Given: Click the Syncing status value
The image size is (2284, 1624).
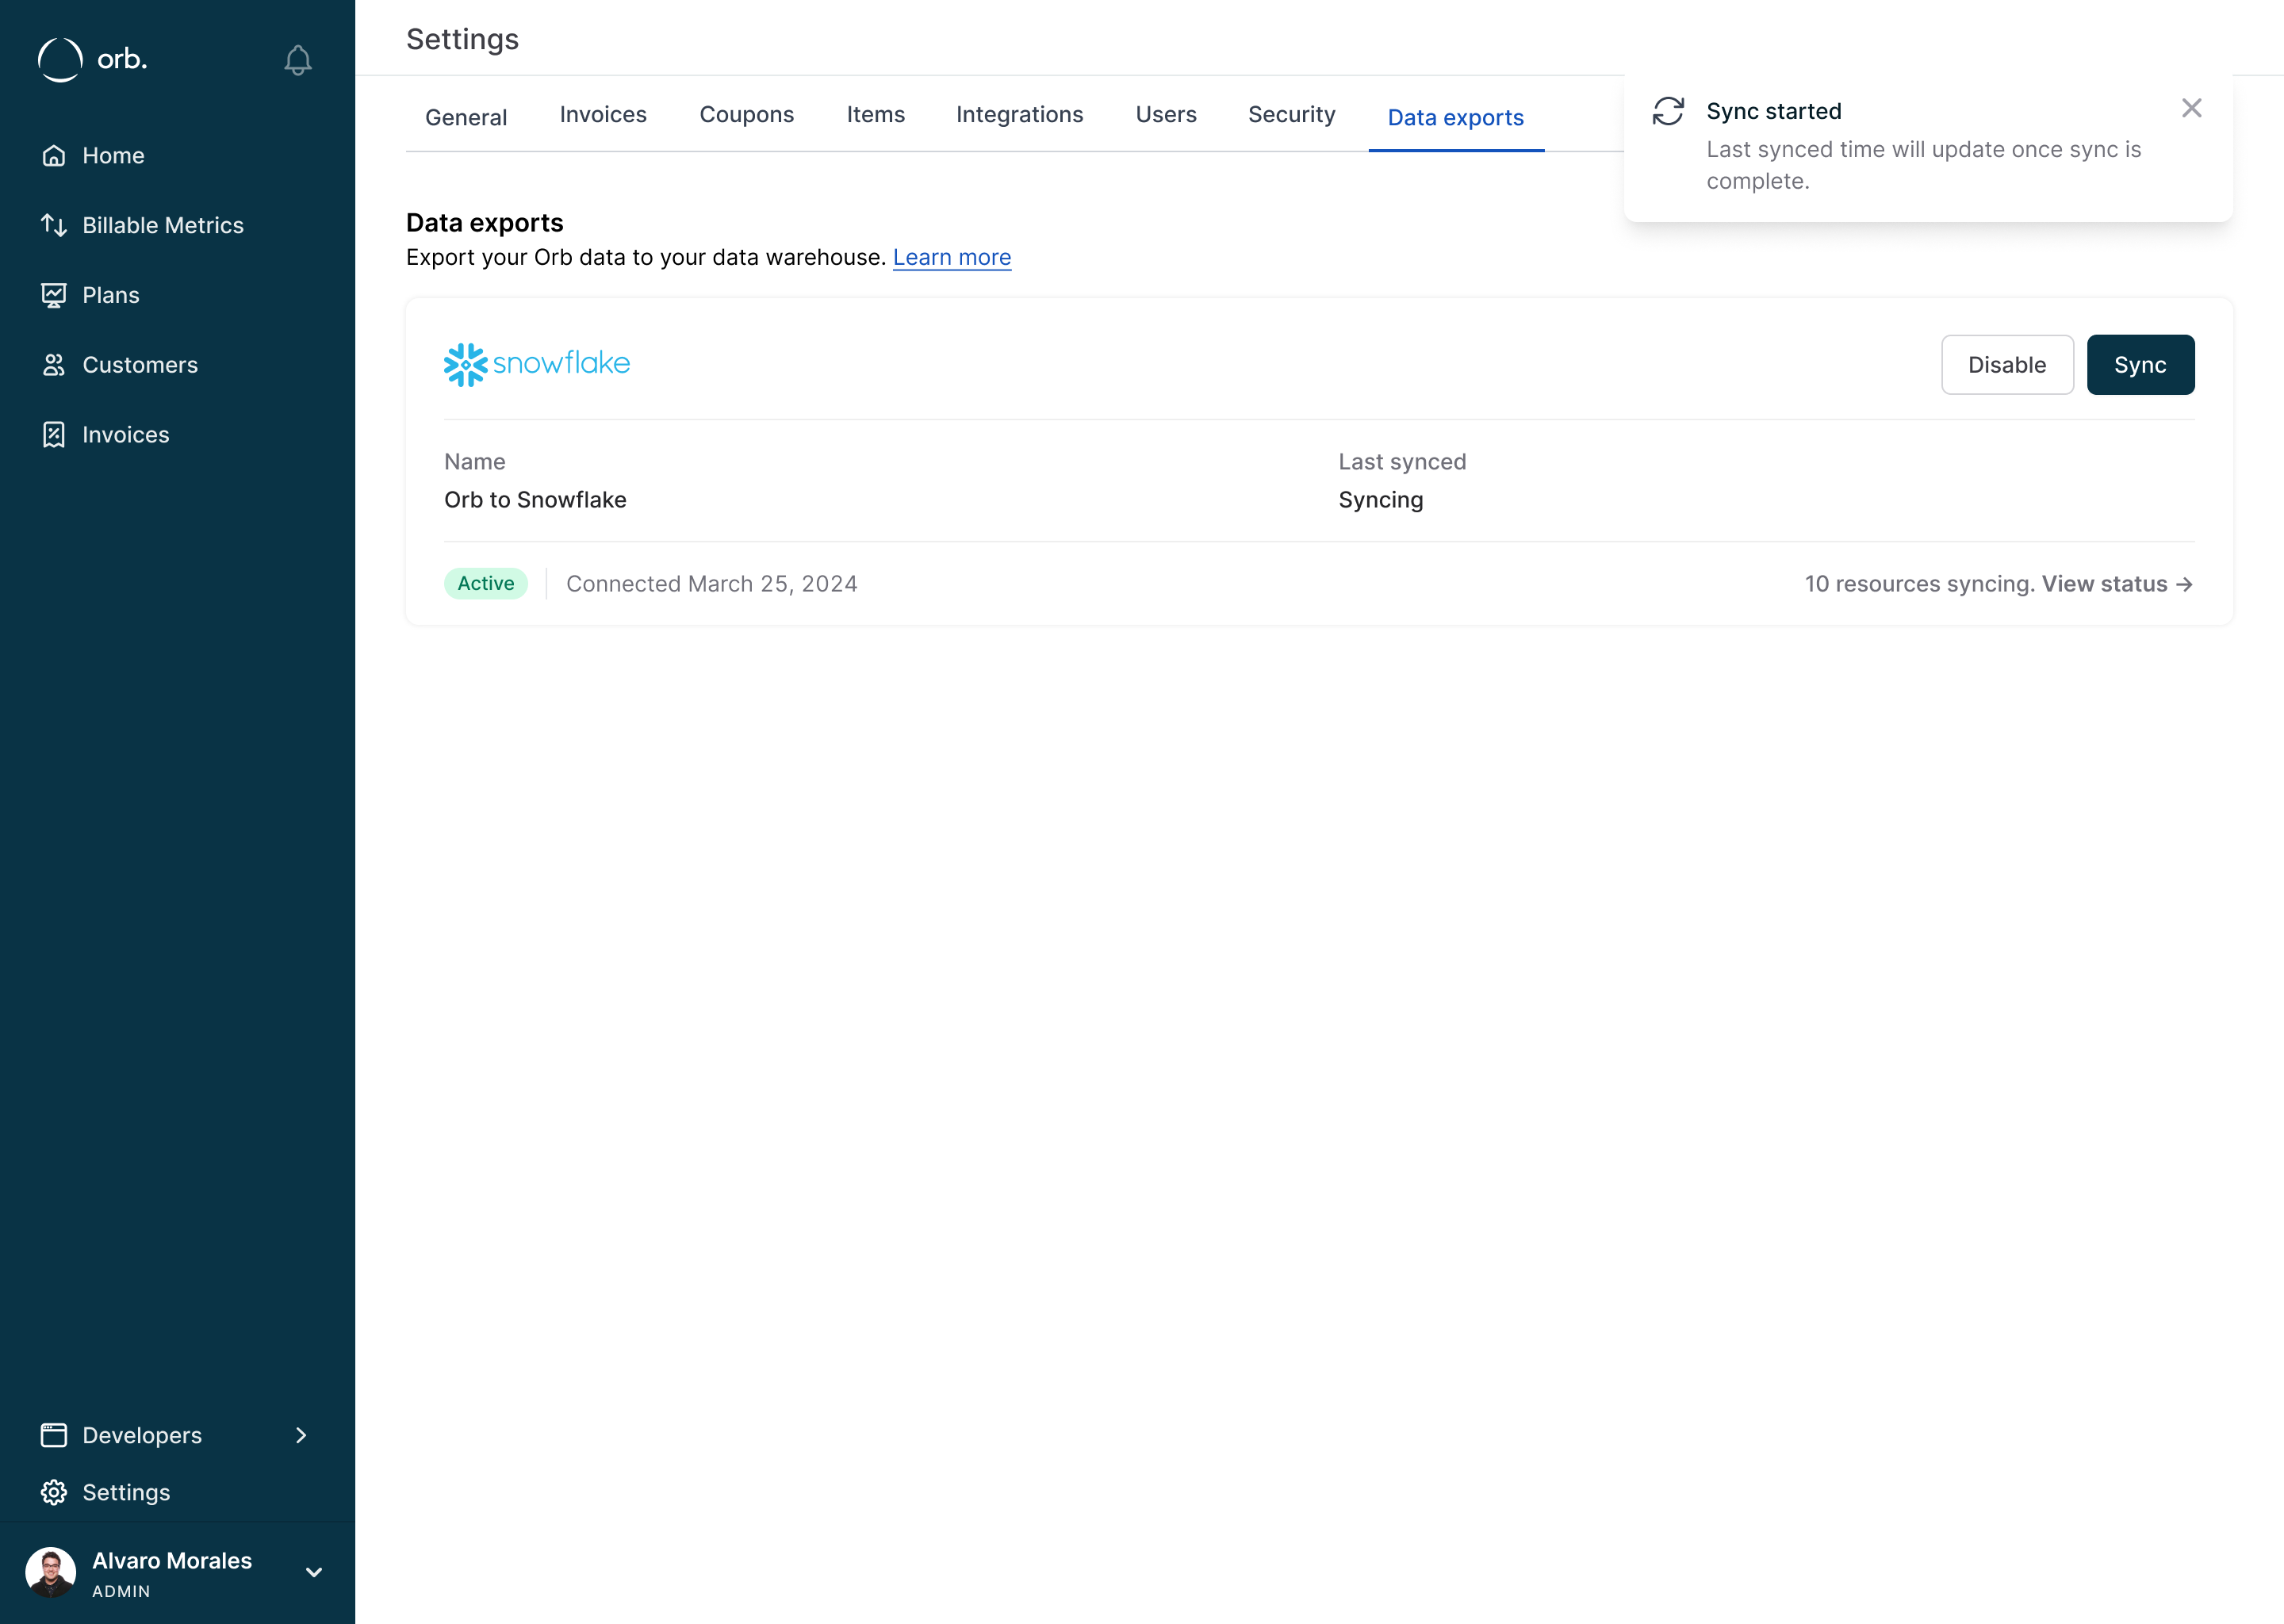Looking at the screenshot, I should tap(1380, 500).
